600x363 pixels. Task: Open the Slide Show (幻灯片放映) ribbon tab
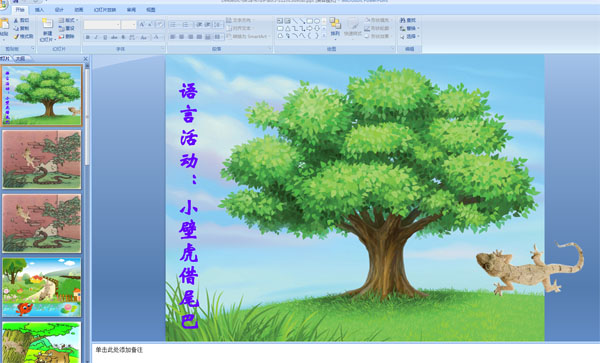105,10
